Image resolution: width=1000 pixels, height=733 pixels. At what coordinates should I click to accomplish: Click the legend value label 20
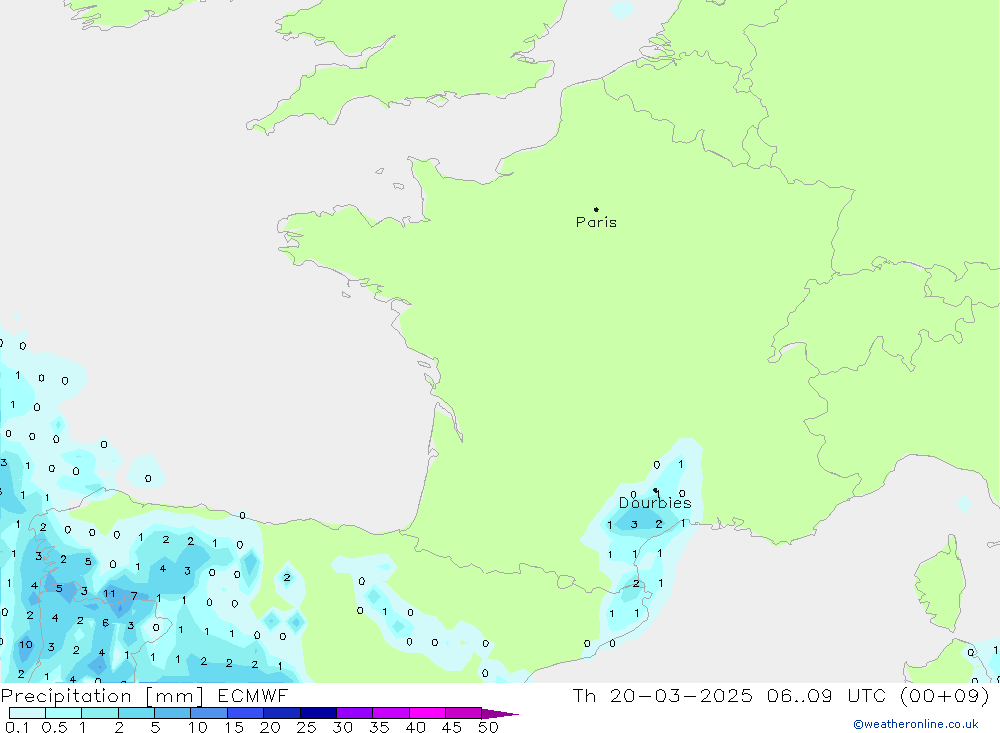point(270,727)
